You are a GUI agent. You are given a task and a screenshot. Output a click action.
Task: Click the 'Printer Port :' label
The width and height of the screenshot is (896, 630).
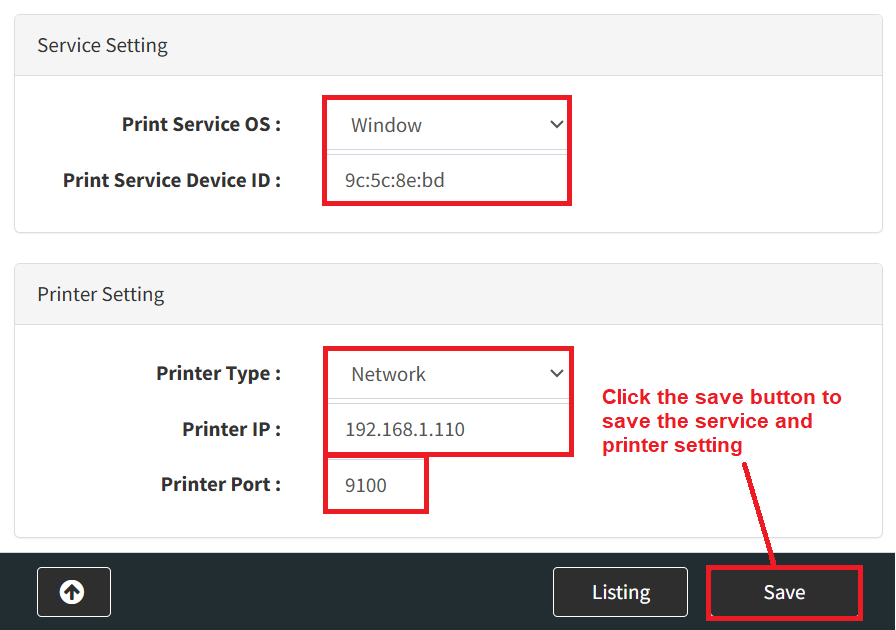[220, 485]
